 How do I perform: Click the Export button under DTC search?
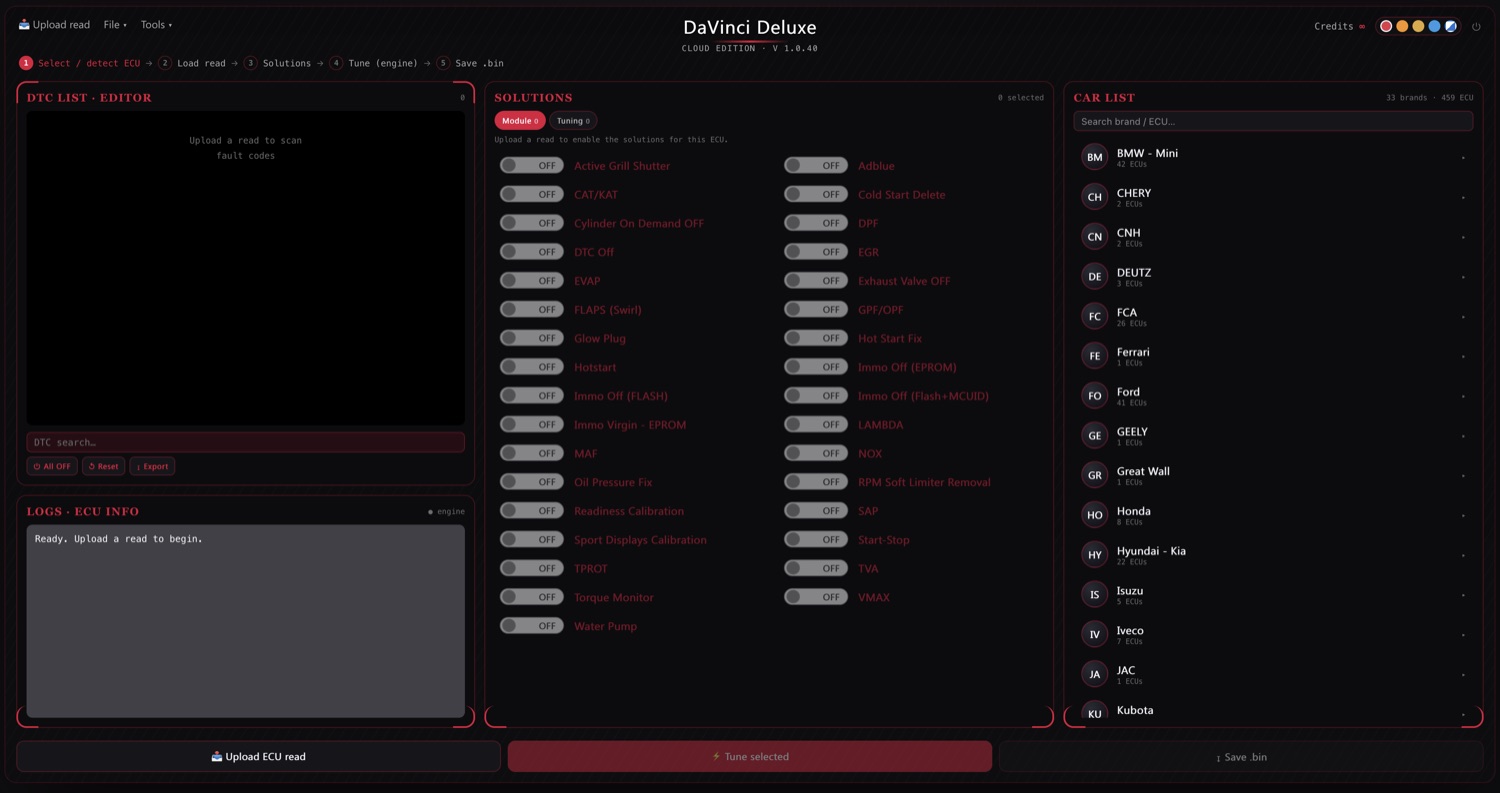[152, 466]
